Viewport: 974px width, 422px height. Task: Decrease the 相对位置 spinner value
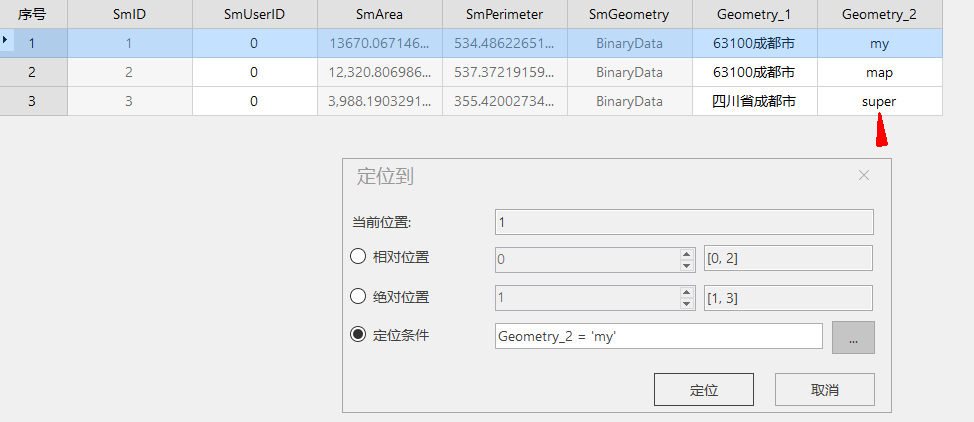tap(686, 265)
